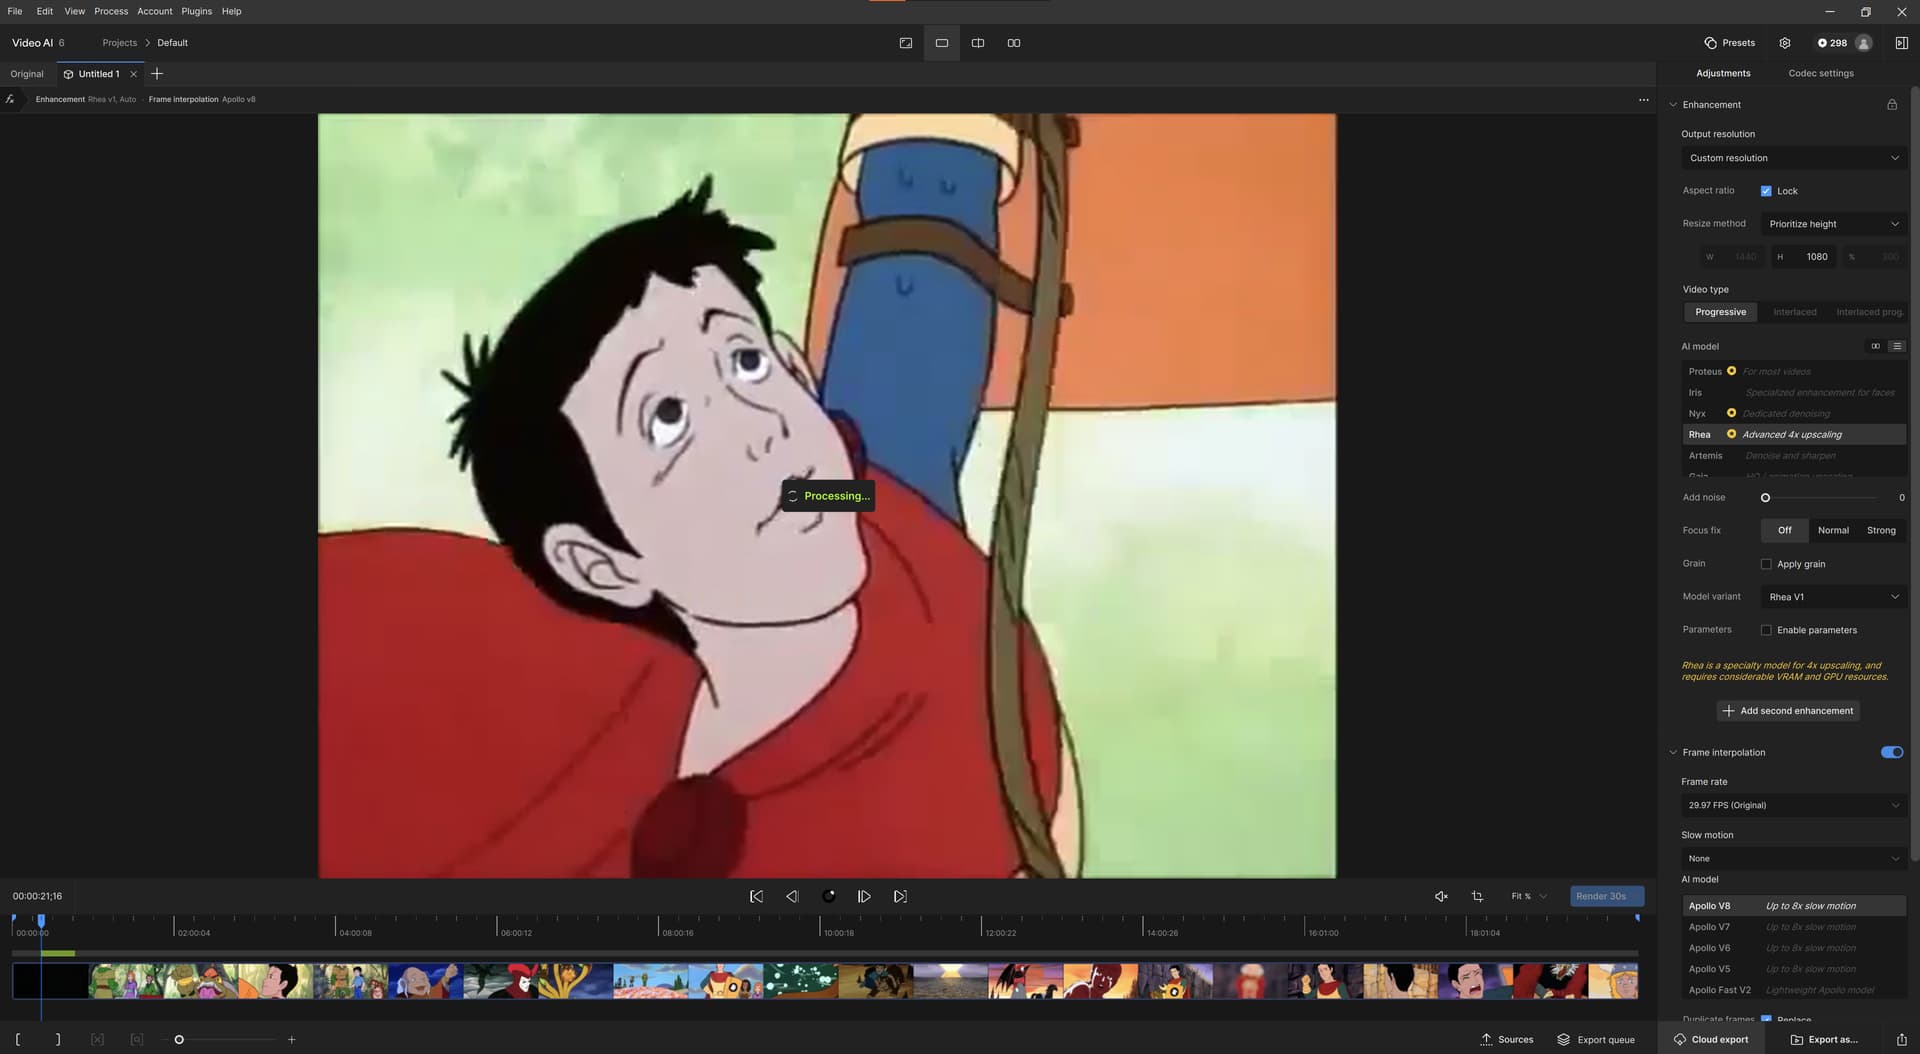The width and height of the screenshot is (1920, 1054).
Task: Select the single preview view icon
Action: tap(942, 43)
